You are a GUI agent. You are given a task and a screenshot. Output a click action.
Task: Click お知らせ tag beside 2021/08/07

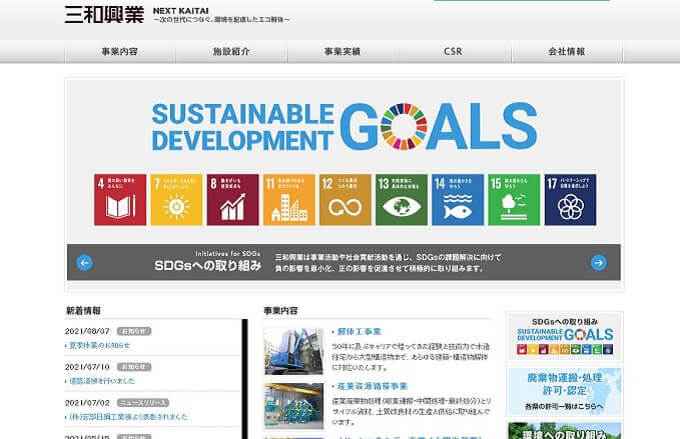pyautogui.click(x=134, y=331)
